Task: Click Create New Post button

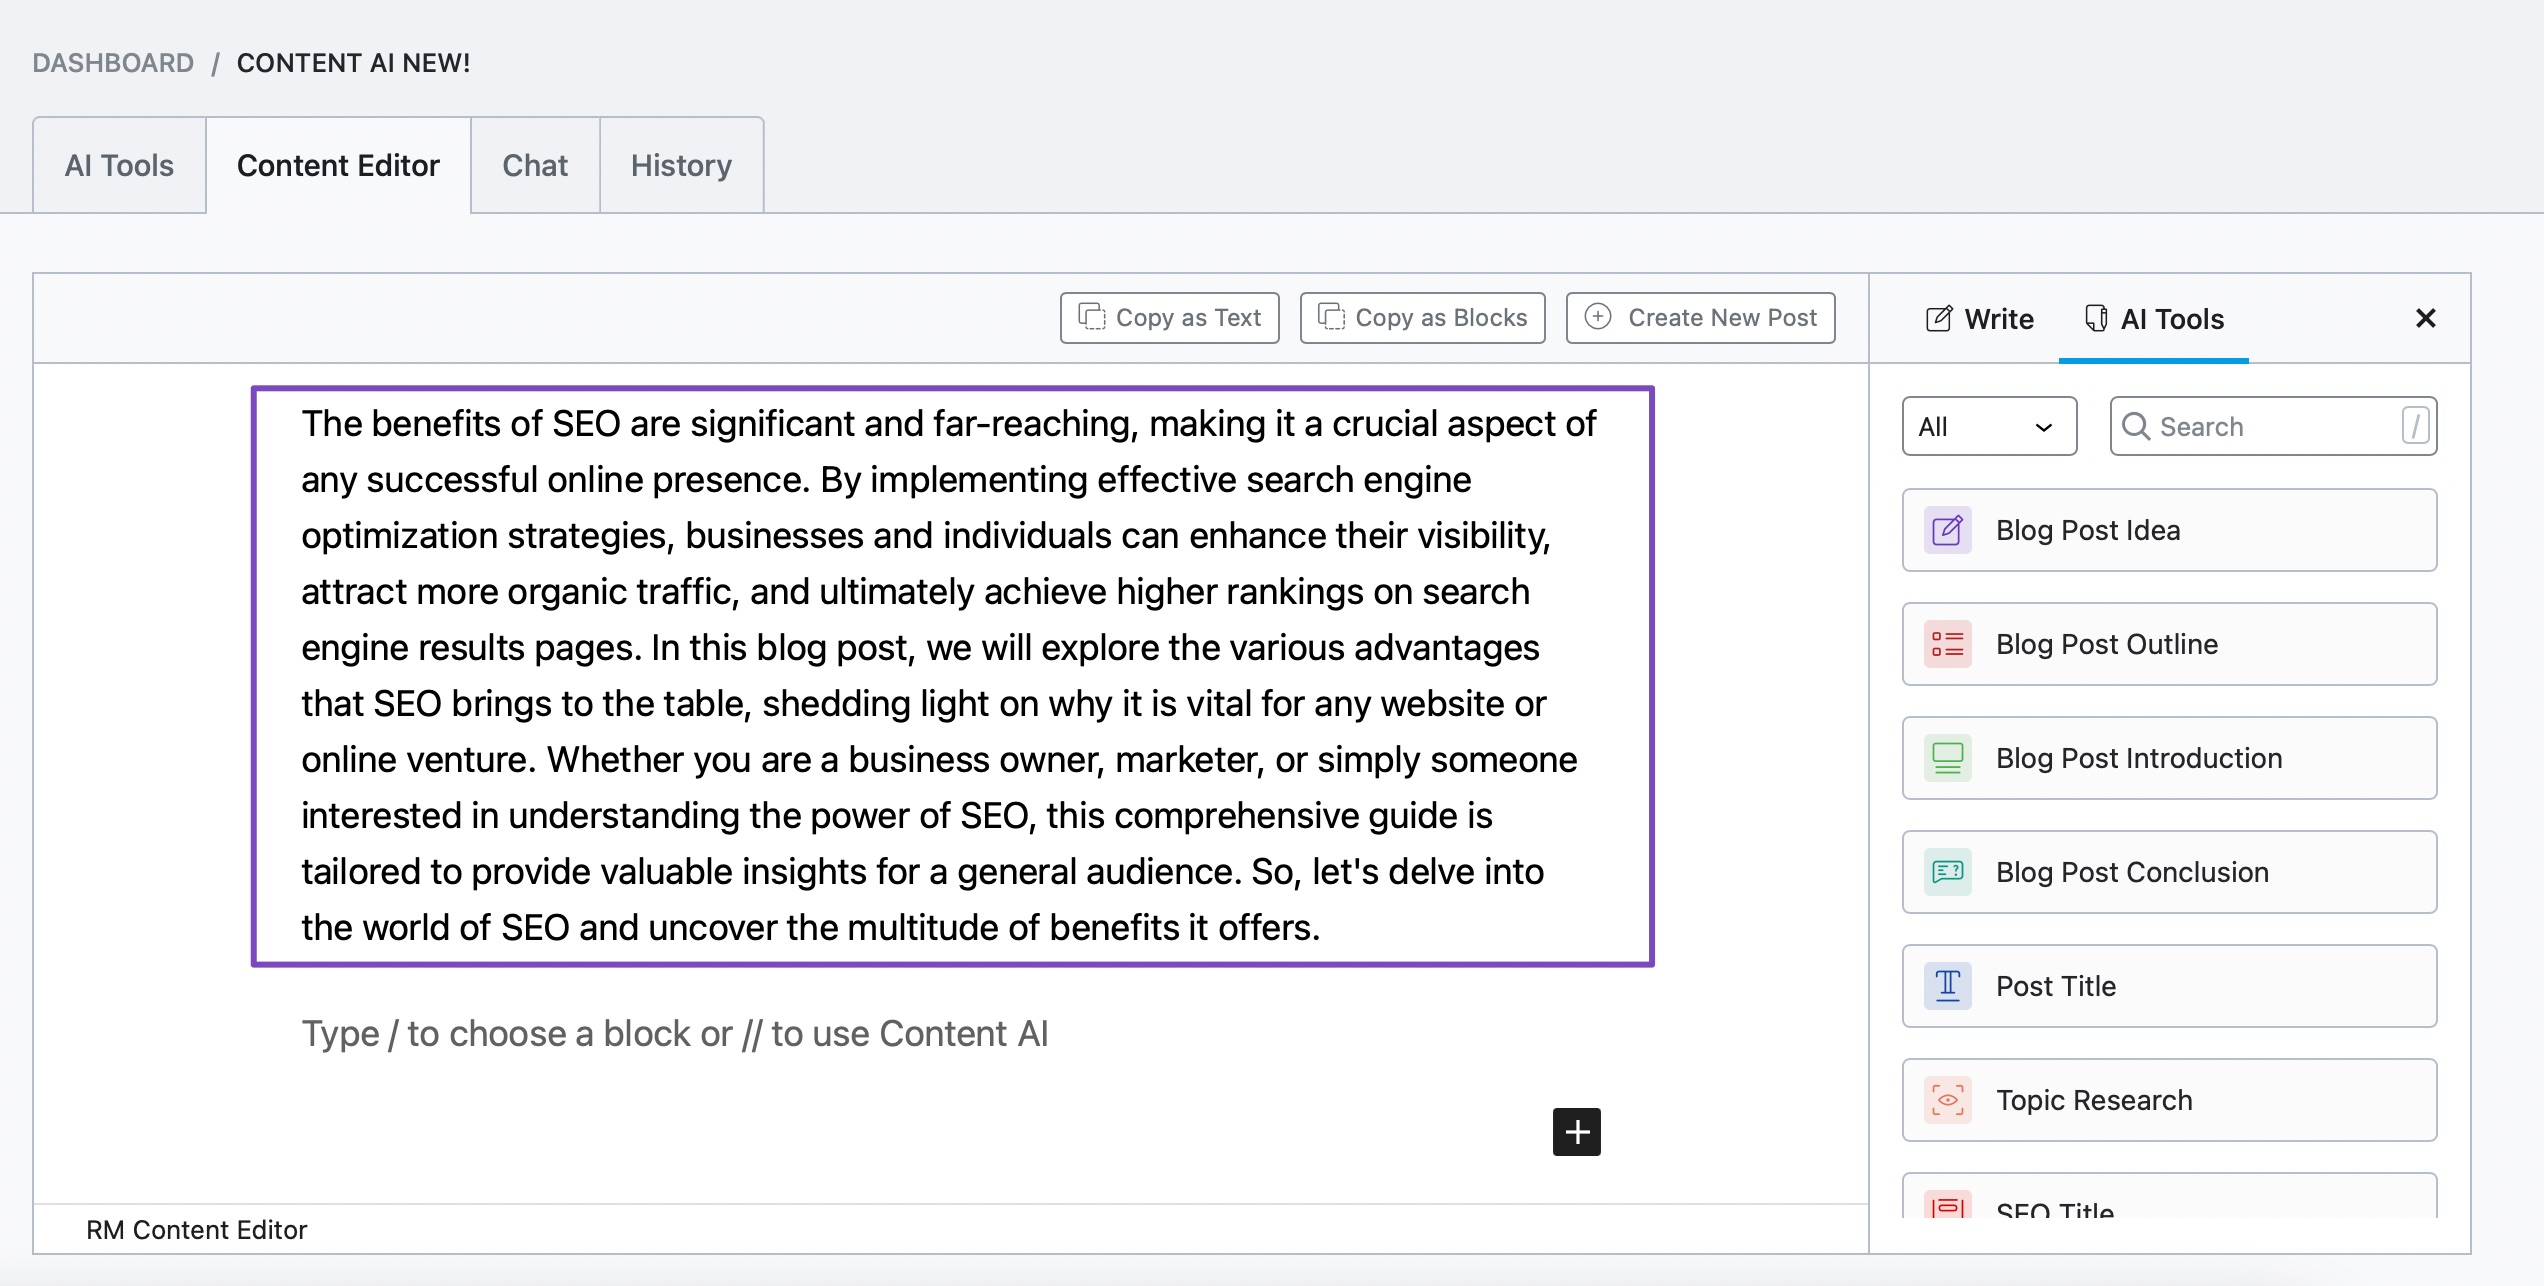Action: [x=1701, y=318]
